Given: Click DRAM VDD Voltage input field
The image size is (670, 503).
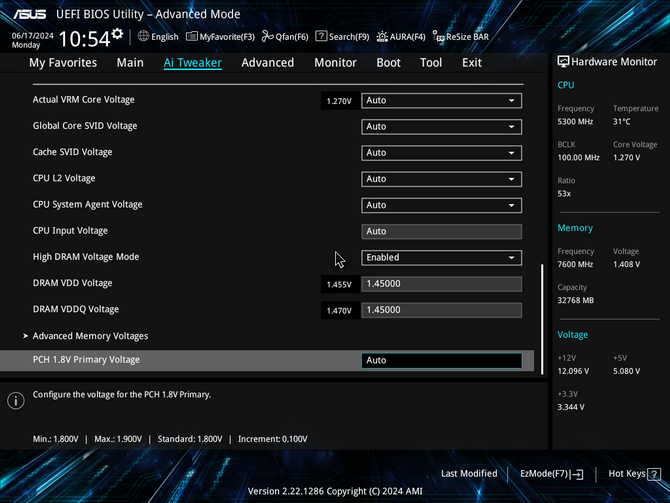Looking at the screenshot, I should [x=441, y=284].
